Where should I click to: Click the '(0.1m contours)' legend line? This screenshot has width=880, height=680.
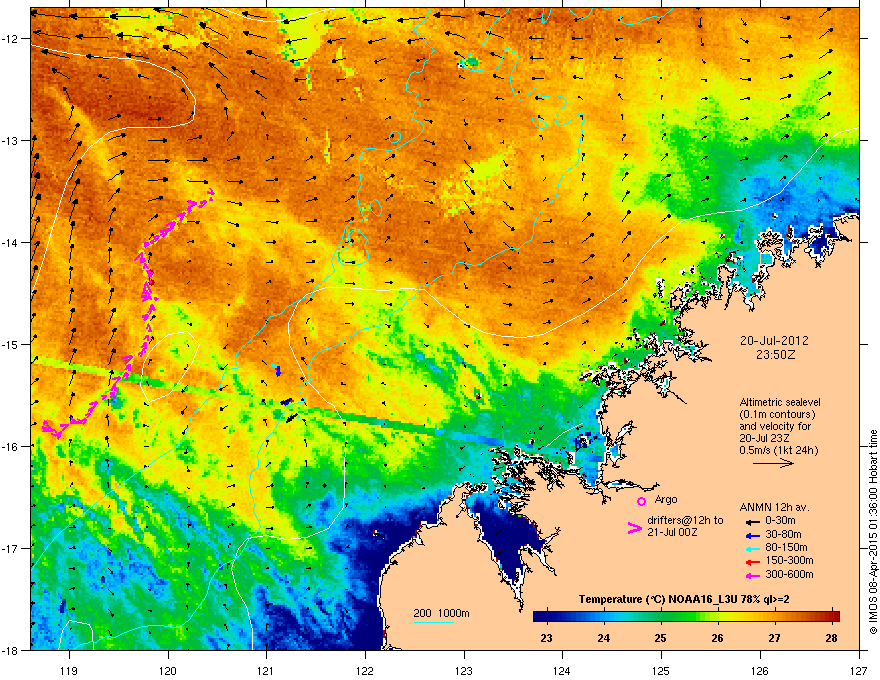tap(777, 415)
